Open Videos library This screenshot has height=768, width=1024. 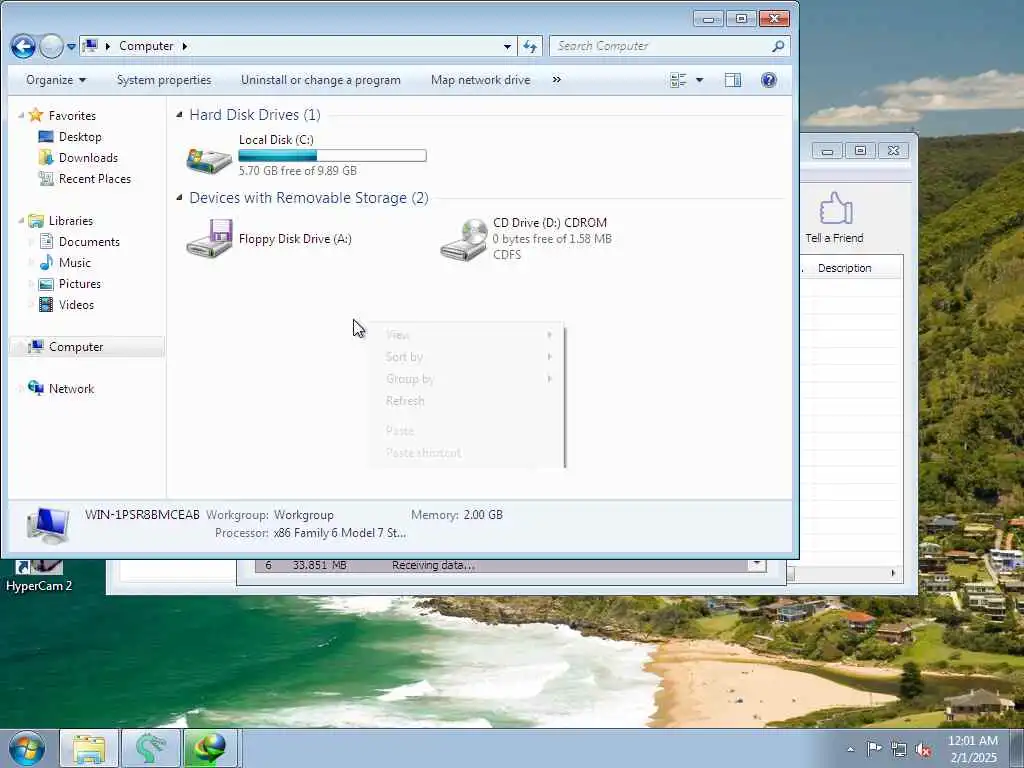(x=76, y=304)
